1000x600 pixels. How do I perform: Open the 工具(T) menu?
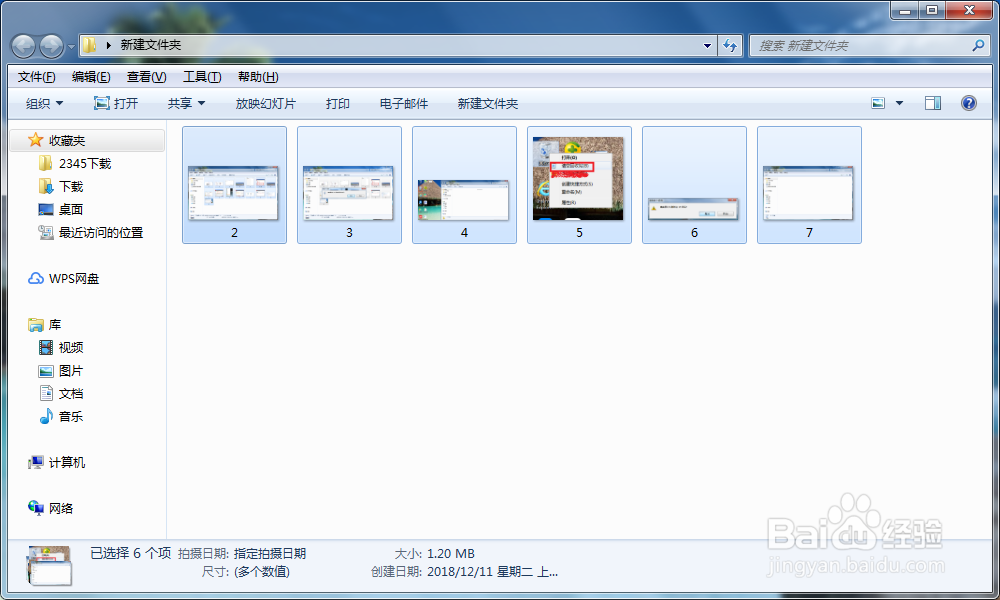tap(202, 77)
